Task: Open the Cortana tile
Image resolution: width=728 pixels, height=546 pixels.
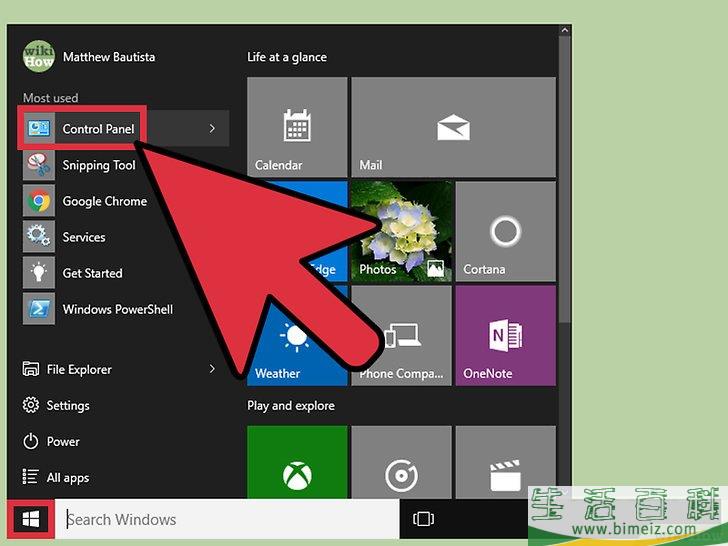Action: coord(506,231)
